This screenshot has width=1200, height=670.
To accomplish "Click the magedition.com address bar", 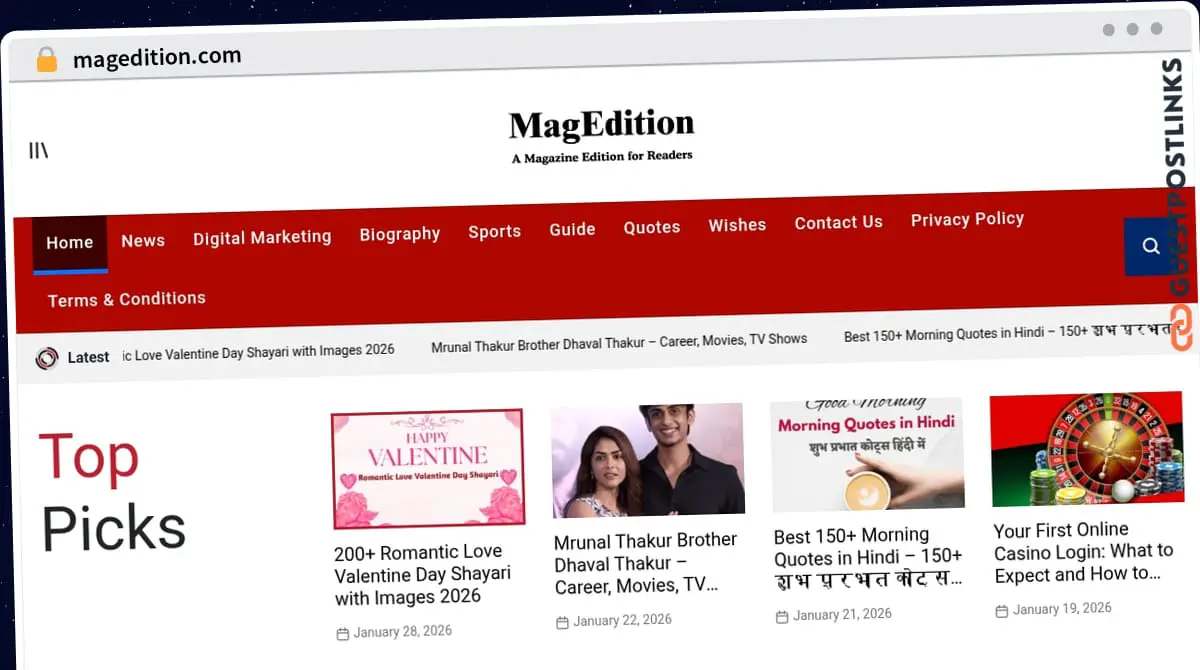I will tap(157, 58).
